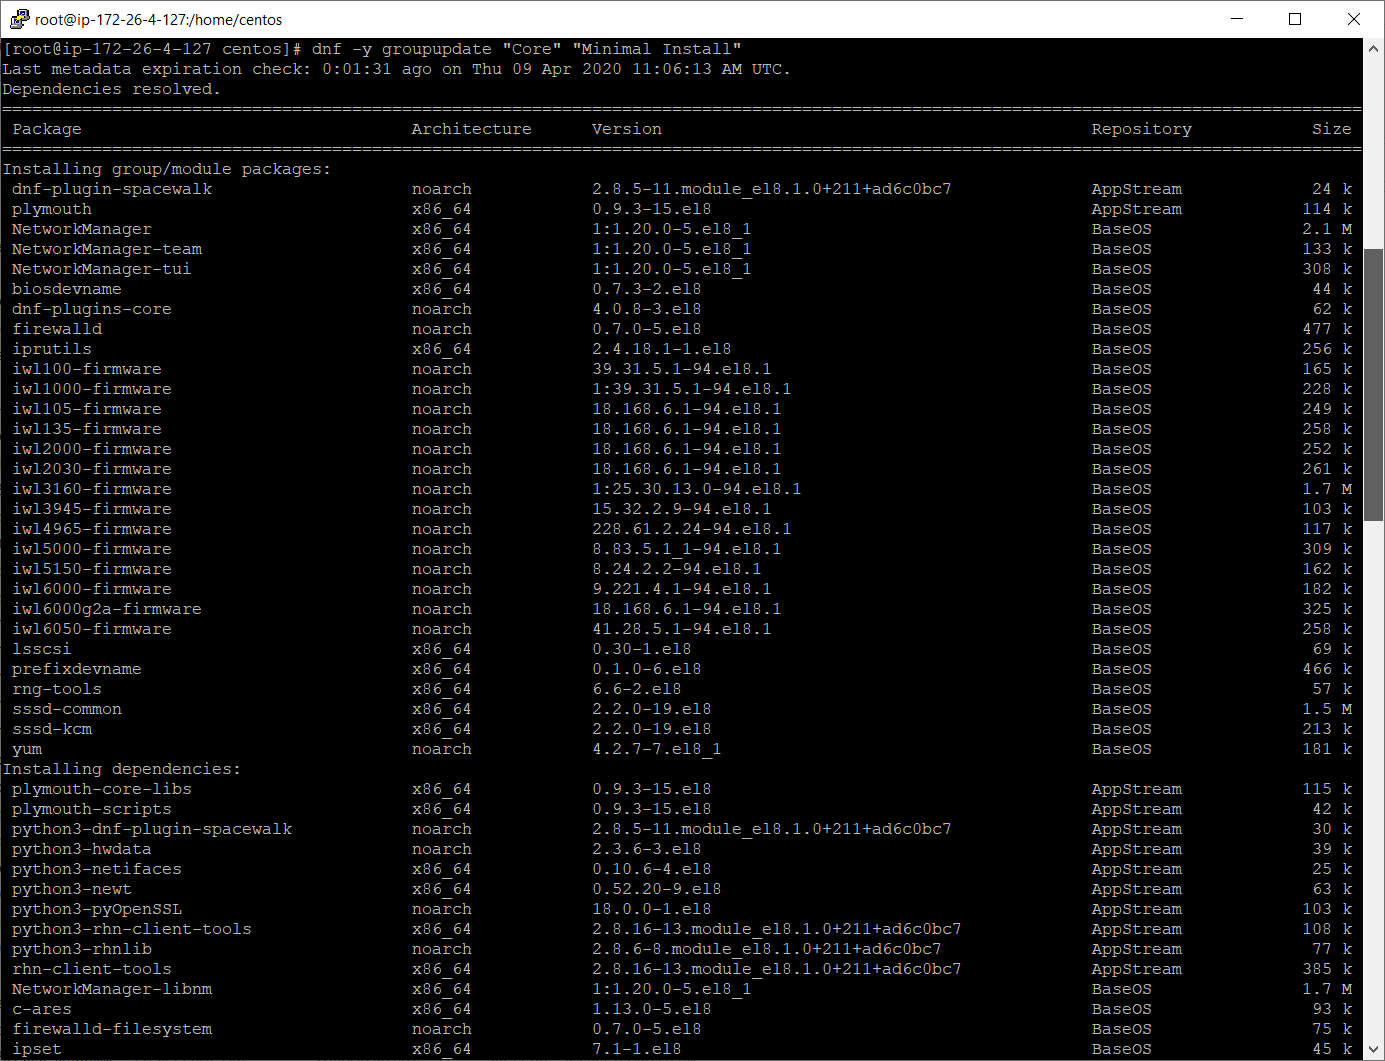Close the PuTTY session window
This screenshot has height=1061, width=1385.
pyautogui.click(x=1353, y=19)
